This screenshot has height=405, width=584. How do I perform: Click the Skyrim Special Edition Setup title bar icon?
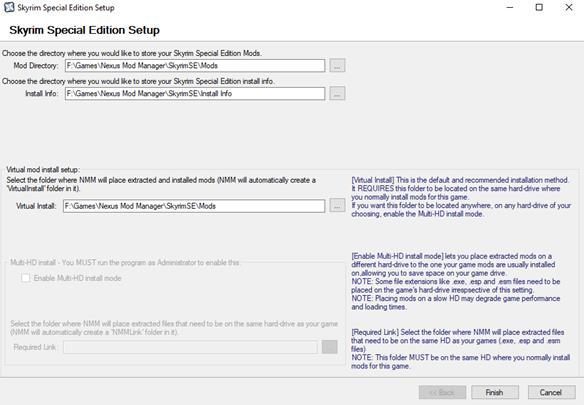click(9, 7)
